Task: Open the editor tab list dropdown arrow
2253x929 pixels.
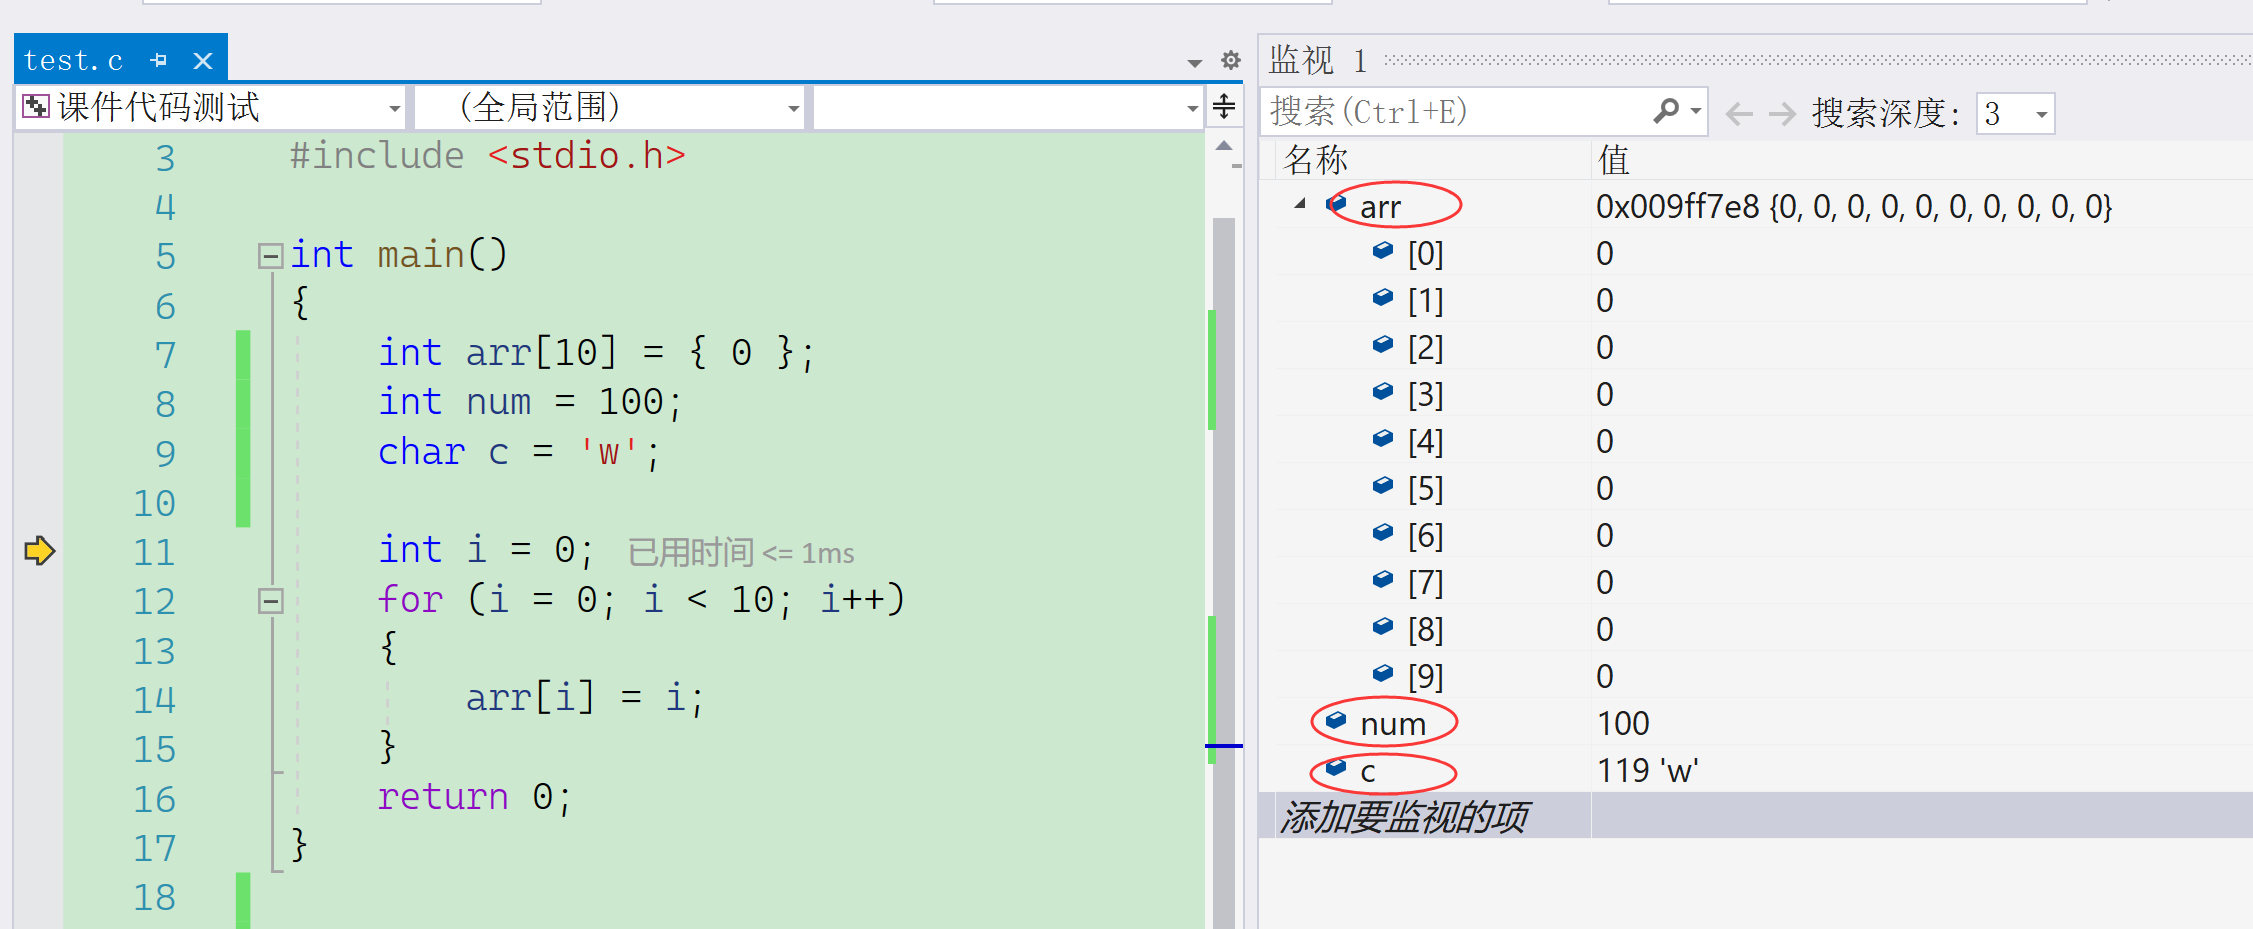Action: point(1194,63)
